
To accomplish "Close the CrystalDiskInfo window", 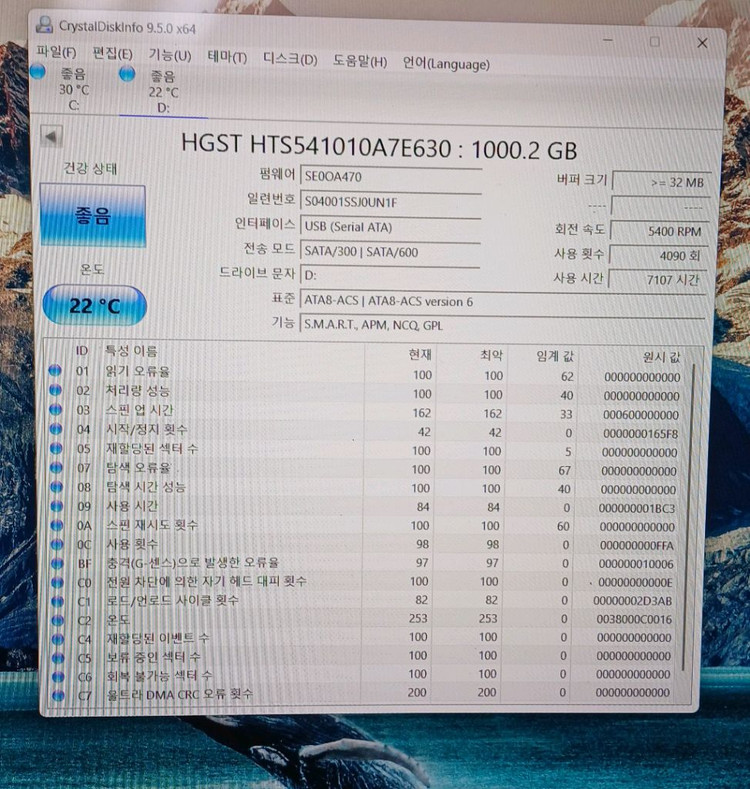I will pyautogui.click(x=702, y=43).
